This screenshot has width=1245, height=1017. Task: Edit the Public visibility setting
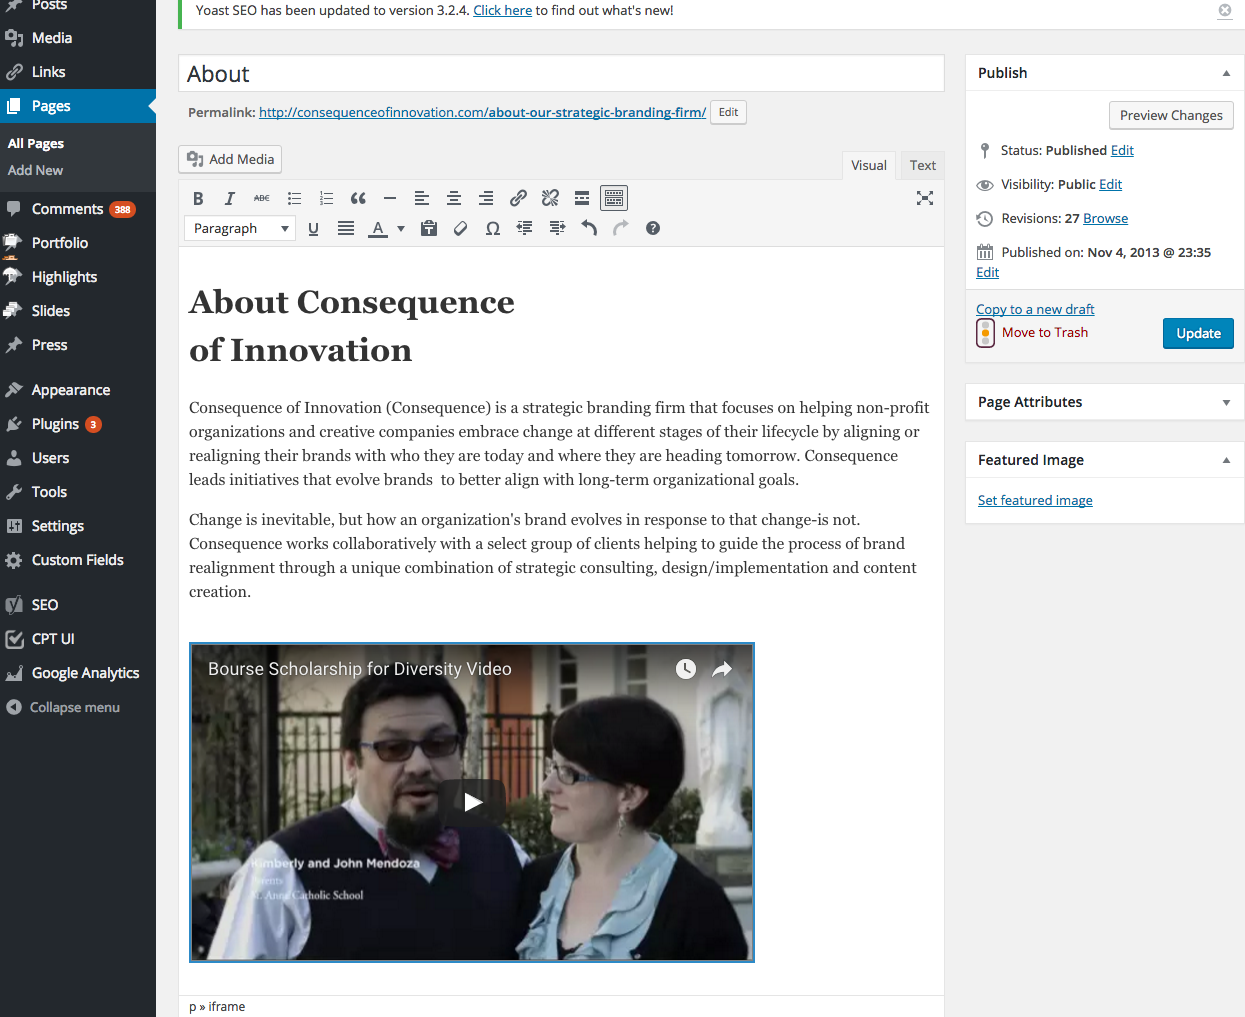coord(1110,184)
